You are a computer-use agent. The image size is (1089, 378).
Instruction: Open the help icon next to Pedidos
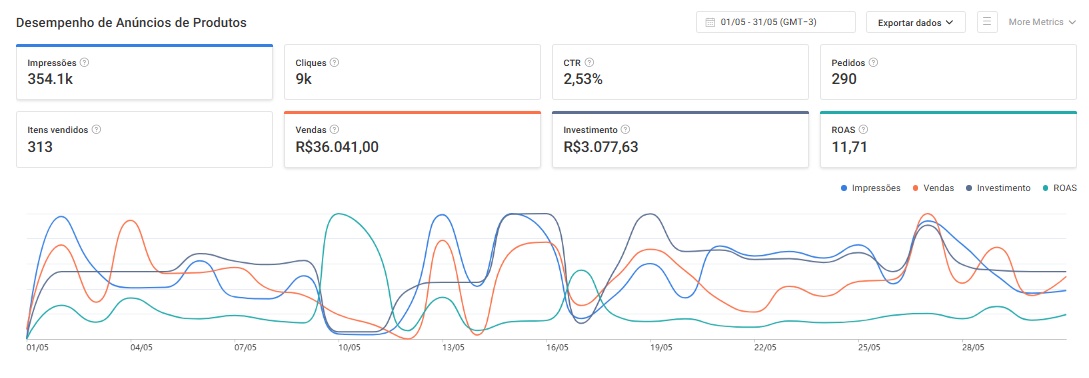873,63
